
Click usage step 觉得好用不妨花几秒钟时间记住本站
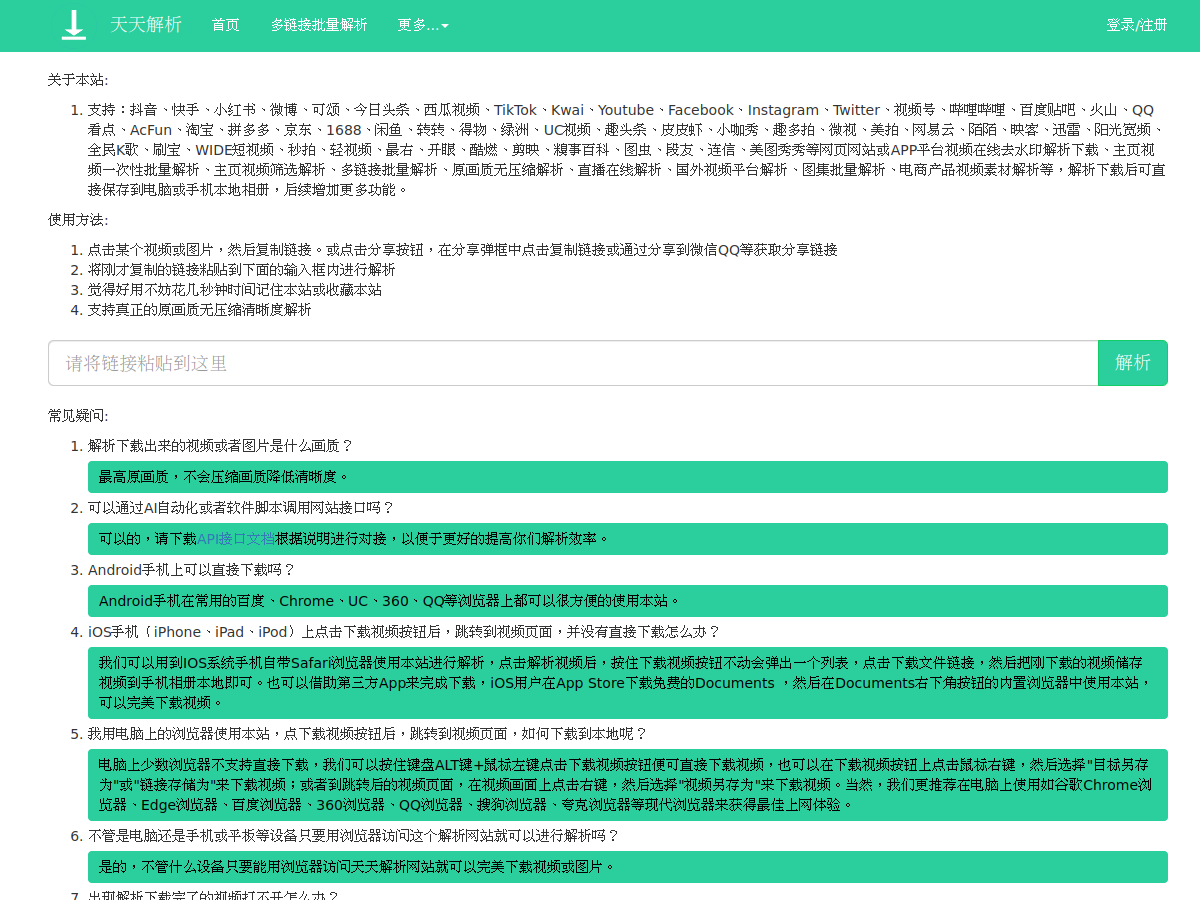pos(235,290)
